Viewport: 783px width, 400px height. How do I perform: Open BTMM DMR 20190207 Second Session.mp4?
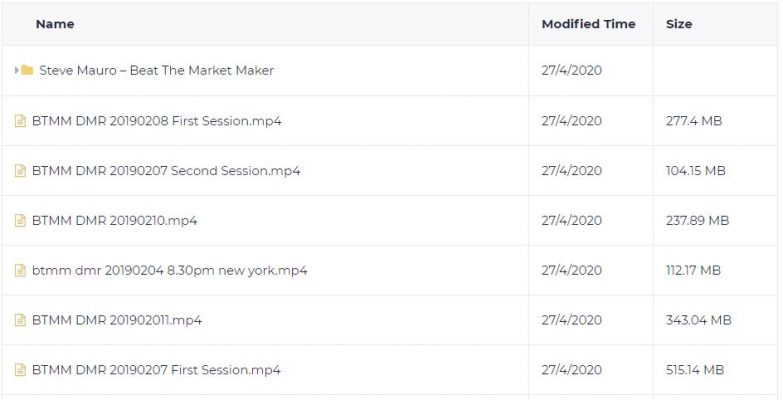click(166, 171)
